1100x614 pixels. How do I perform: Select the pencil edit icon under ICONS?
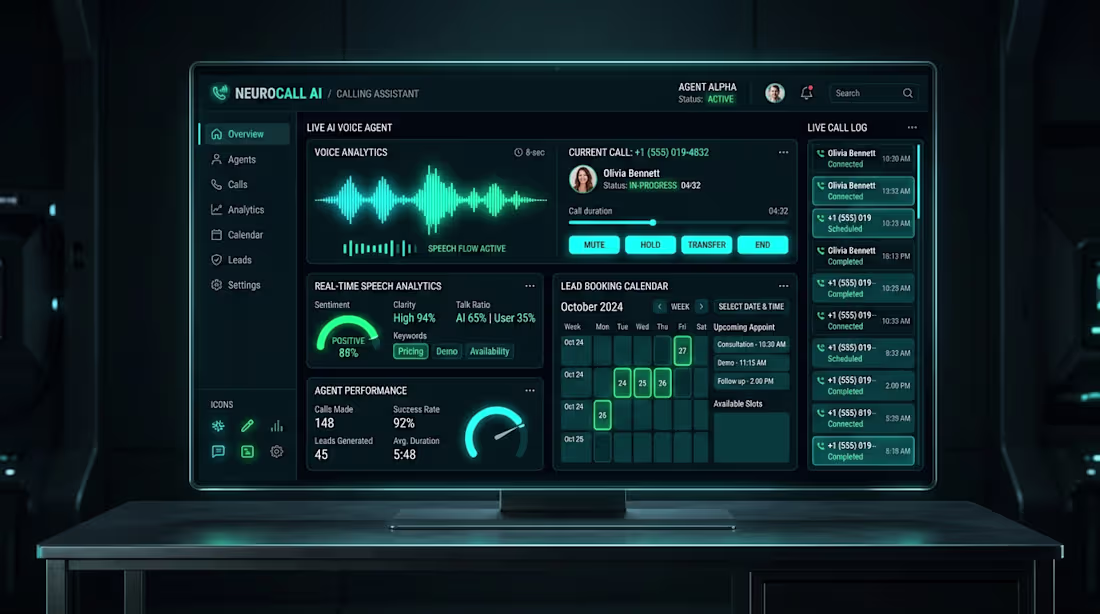coord(248,426)
